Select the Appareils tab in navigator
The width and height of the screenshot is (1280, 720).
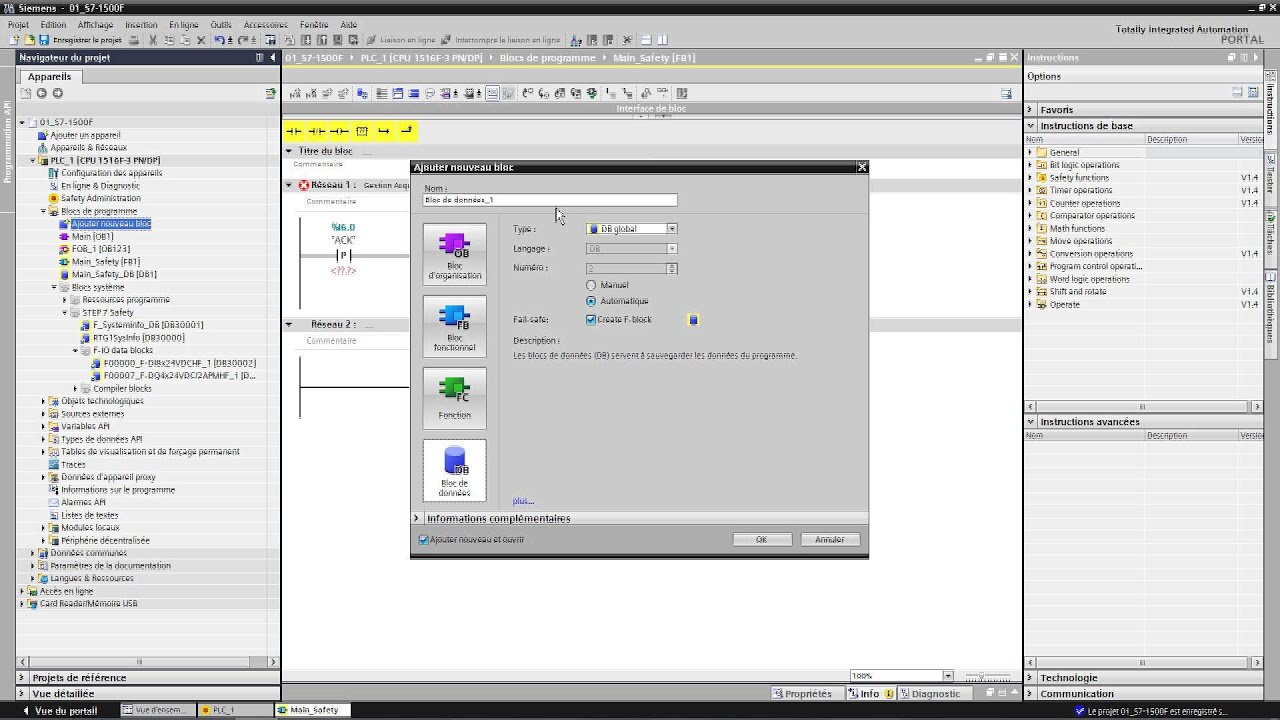pos(49,76)
